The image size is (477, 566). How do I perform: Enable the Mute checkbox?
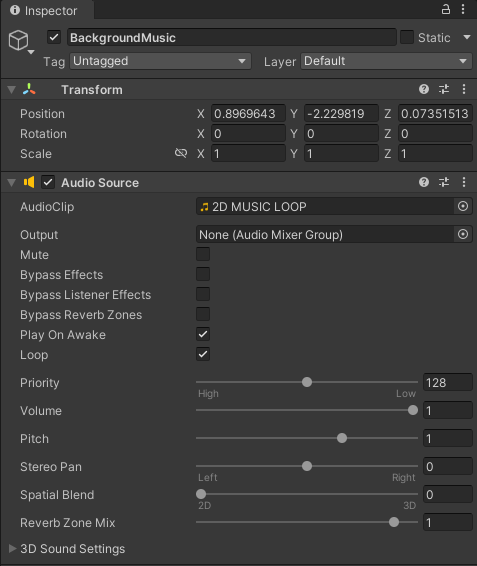(203, 254)
